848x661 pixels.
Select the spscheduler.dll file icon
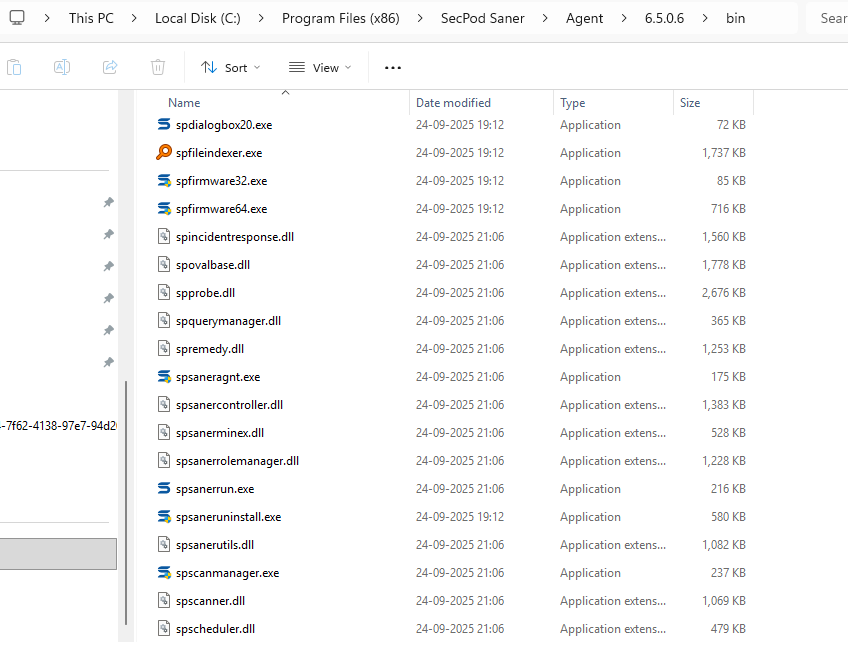164,629
